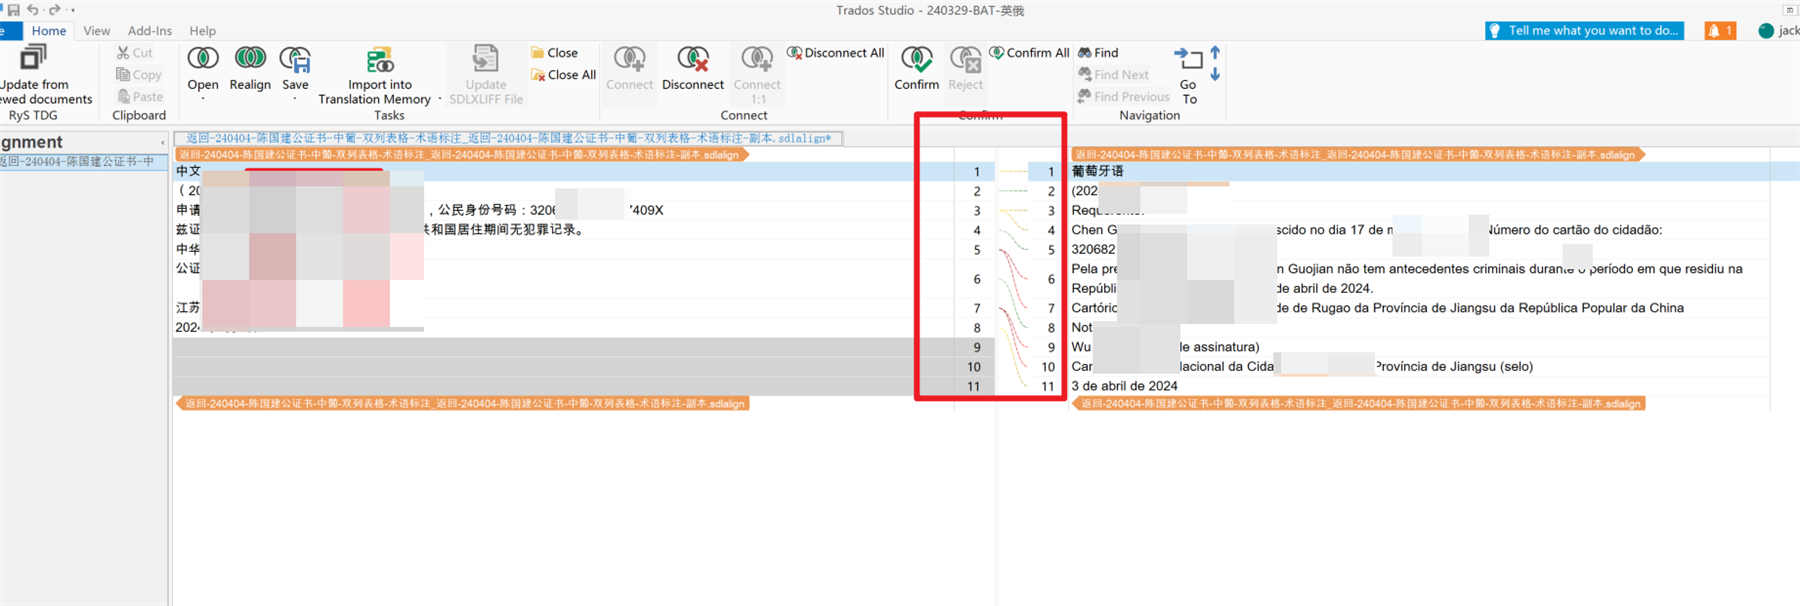The image size is (1800, 606).
Task: Select source segment number 9
Action: (x=977, y=347)
